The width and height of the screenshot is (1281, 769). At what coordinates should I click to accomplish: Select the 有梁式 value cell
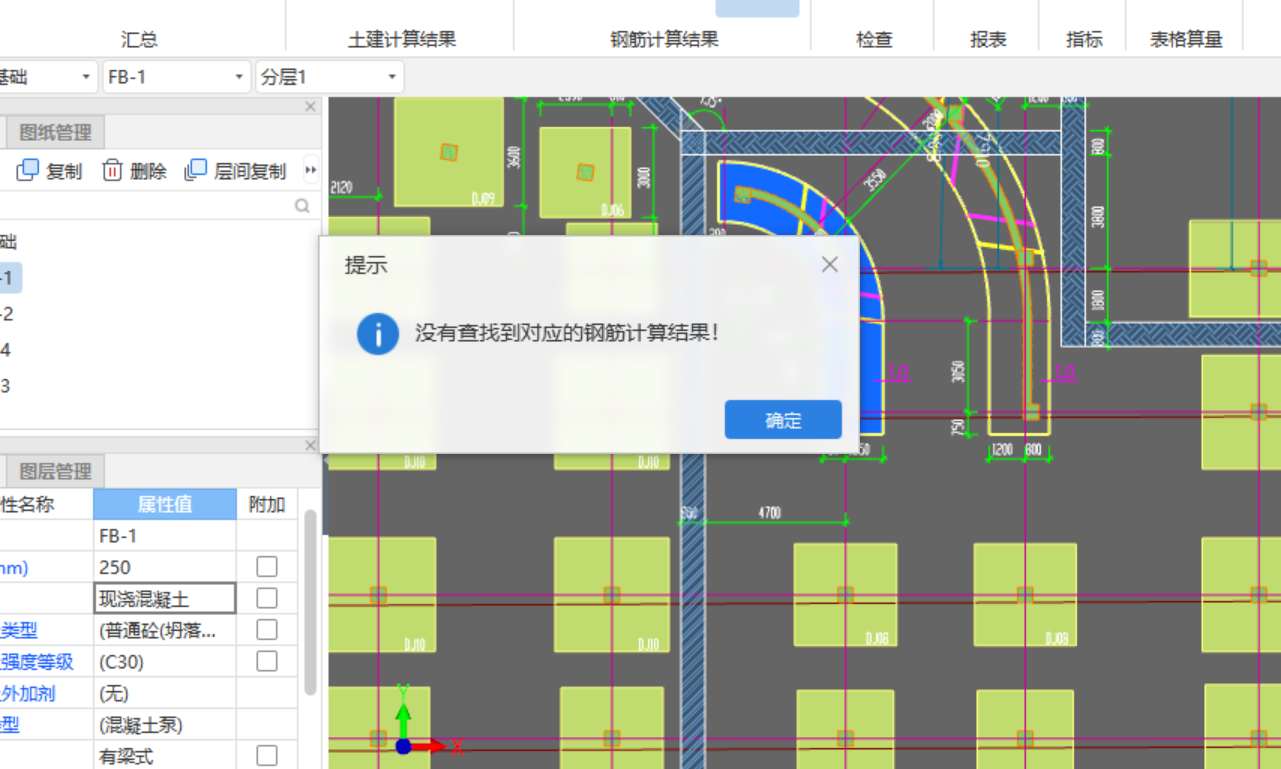[x=165, y=756]
